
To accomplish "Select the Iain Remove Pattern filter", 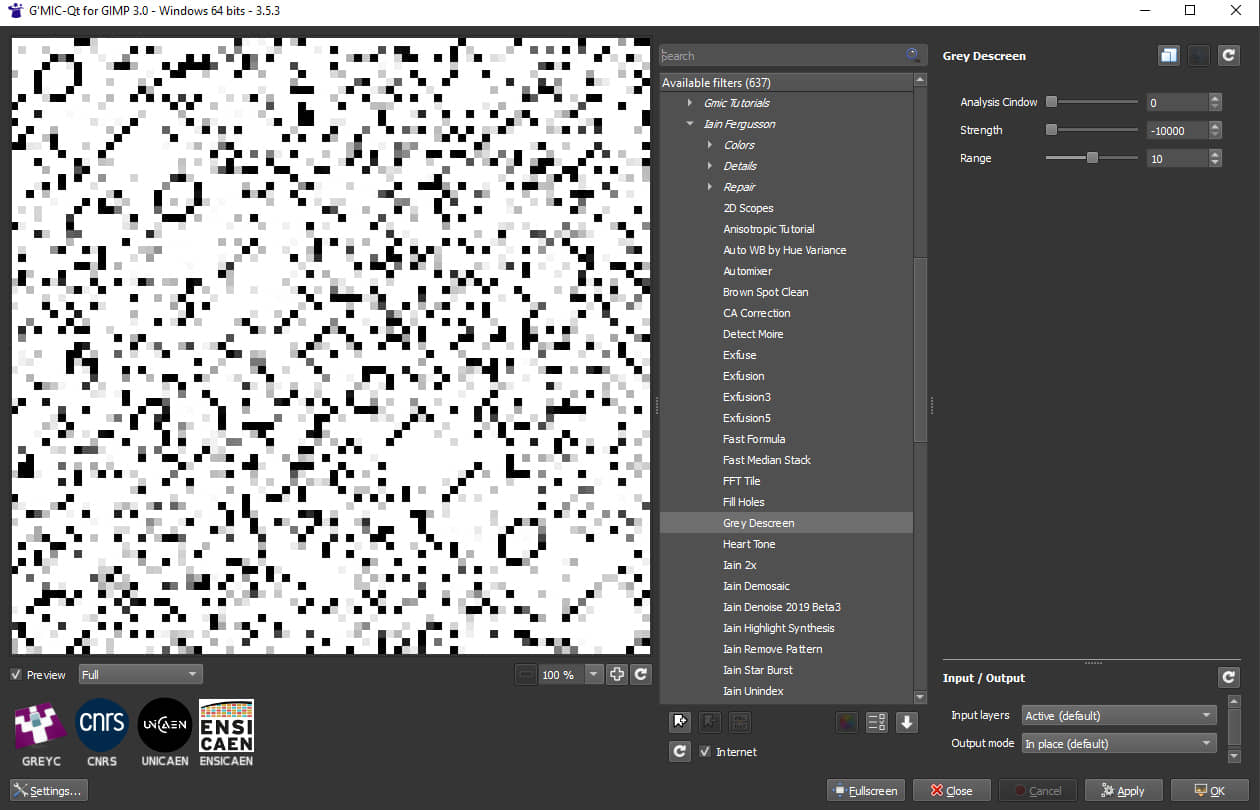I will 773,649.
